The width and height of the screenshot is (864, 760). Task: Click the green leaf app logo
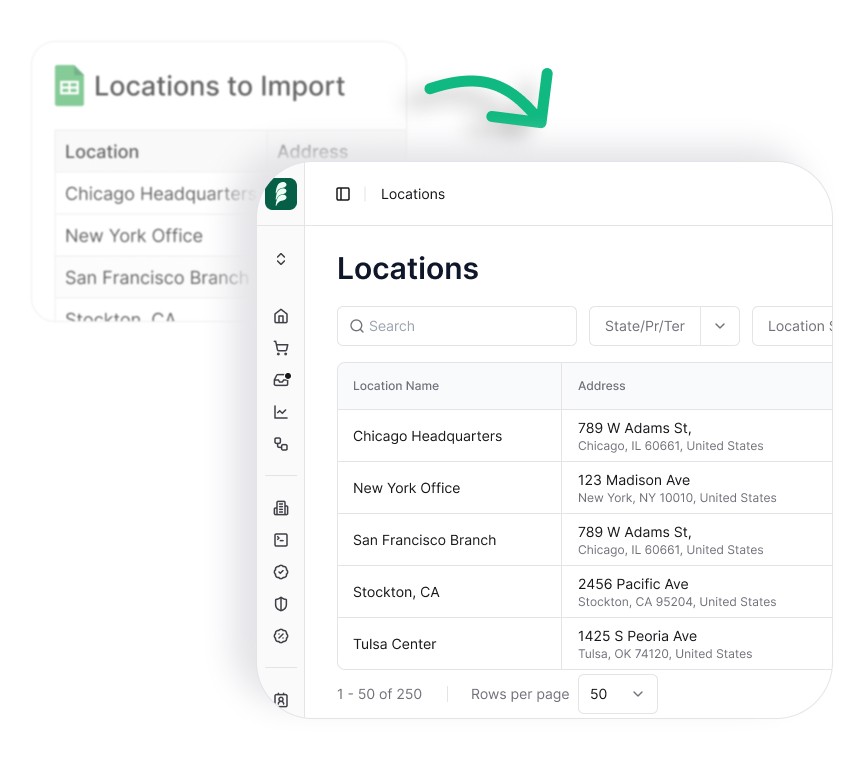pos(281,194)
